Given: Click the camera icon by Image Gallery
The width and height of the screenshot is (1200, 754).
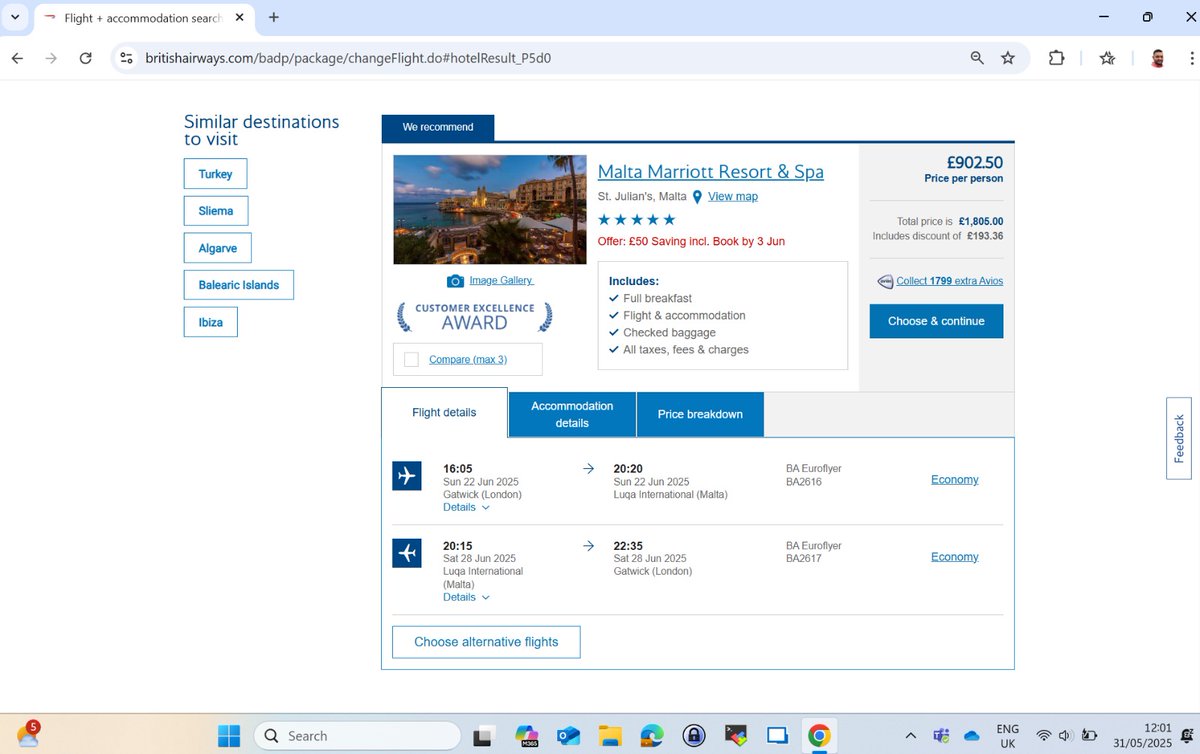Looking at the screenshot, I should (x=455, y=281).
